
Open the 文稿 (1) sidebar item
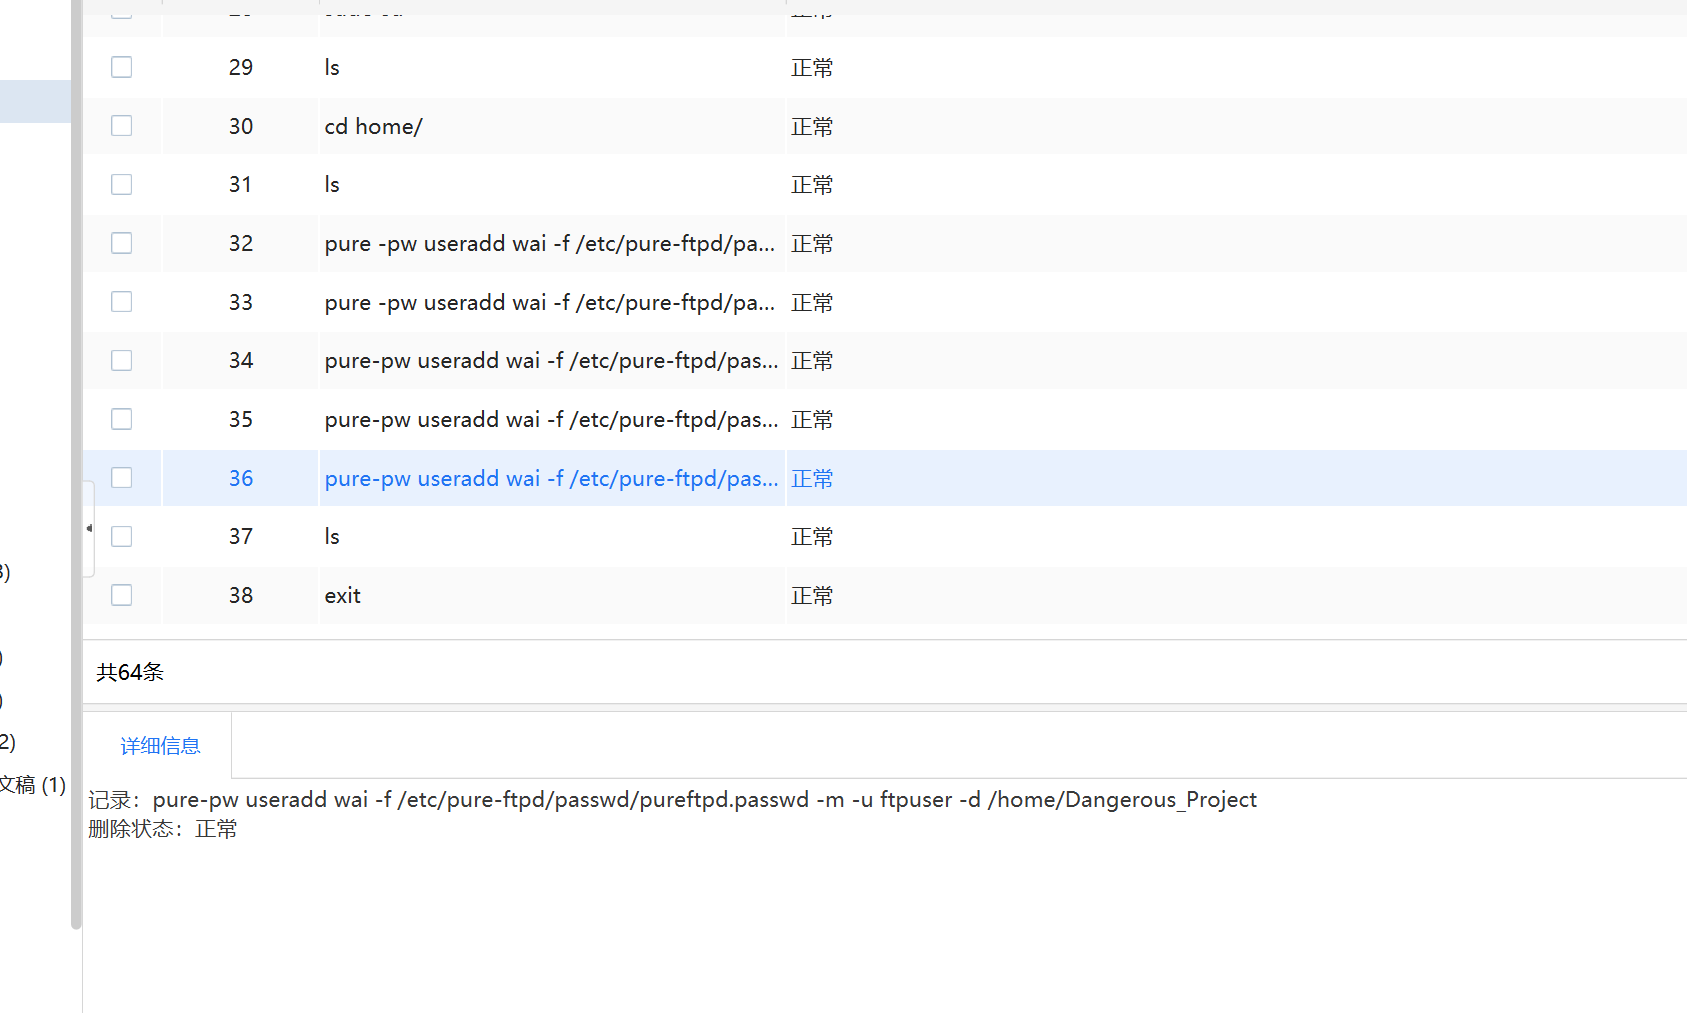33,785
